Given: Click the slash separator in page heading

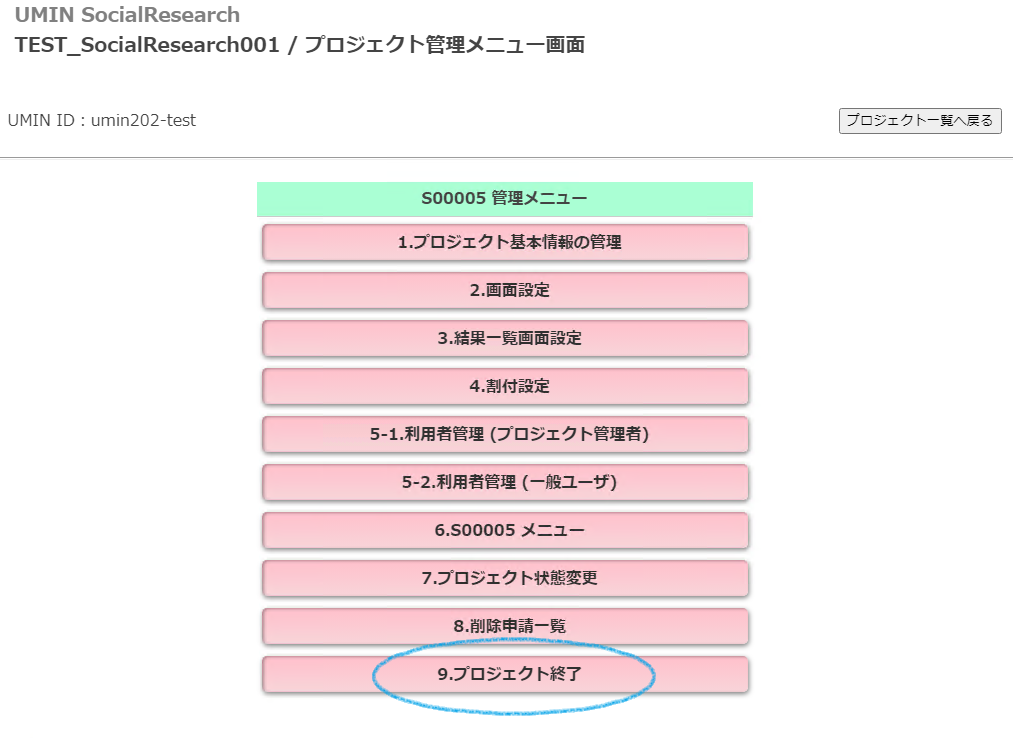Looking at the screenshot, I should tap(291, 45).
